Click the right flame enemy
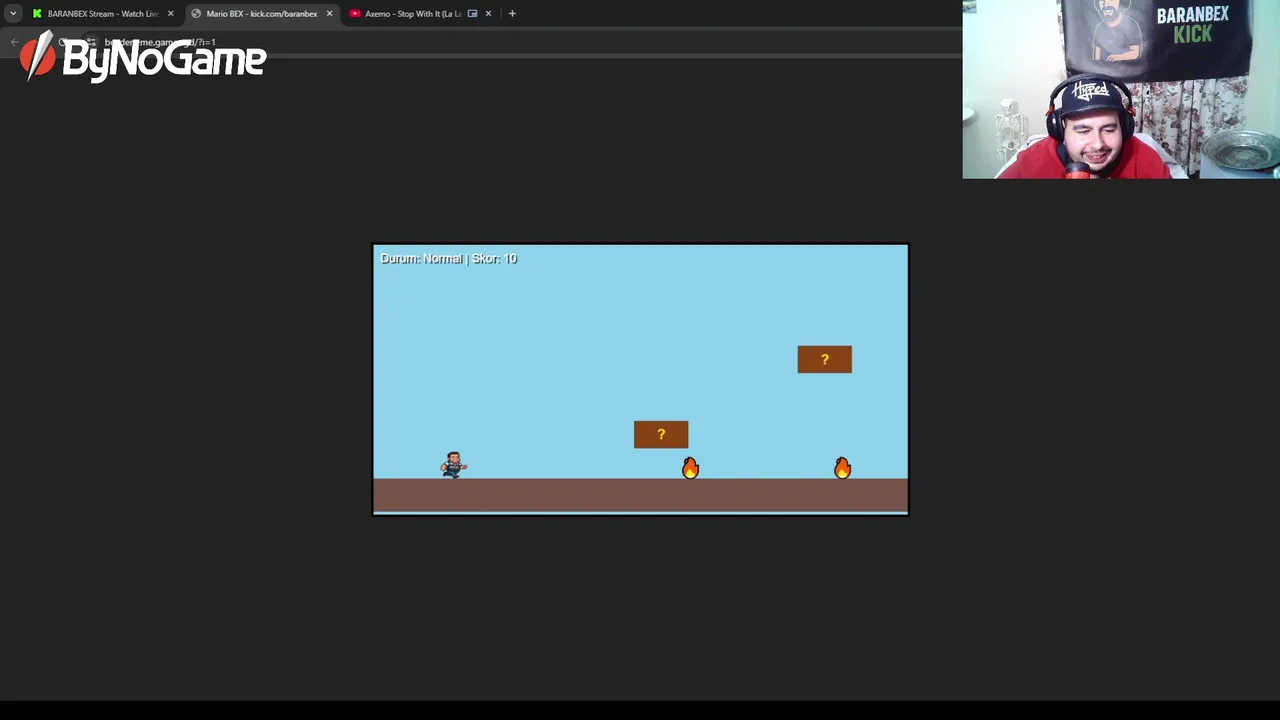Image resolution: width=1280 pixels, height=720 pixels. (x=842, y=467)
